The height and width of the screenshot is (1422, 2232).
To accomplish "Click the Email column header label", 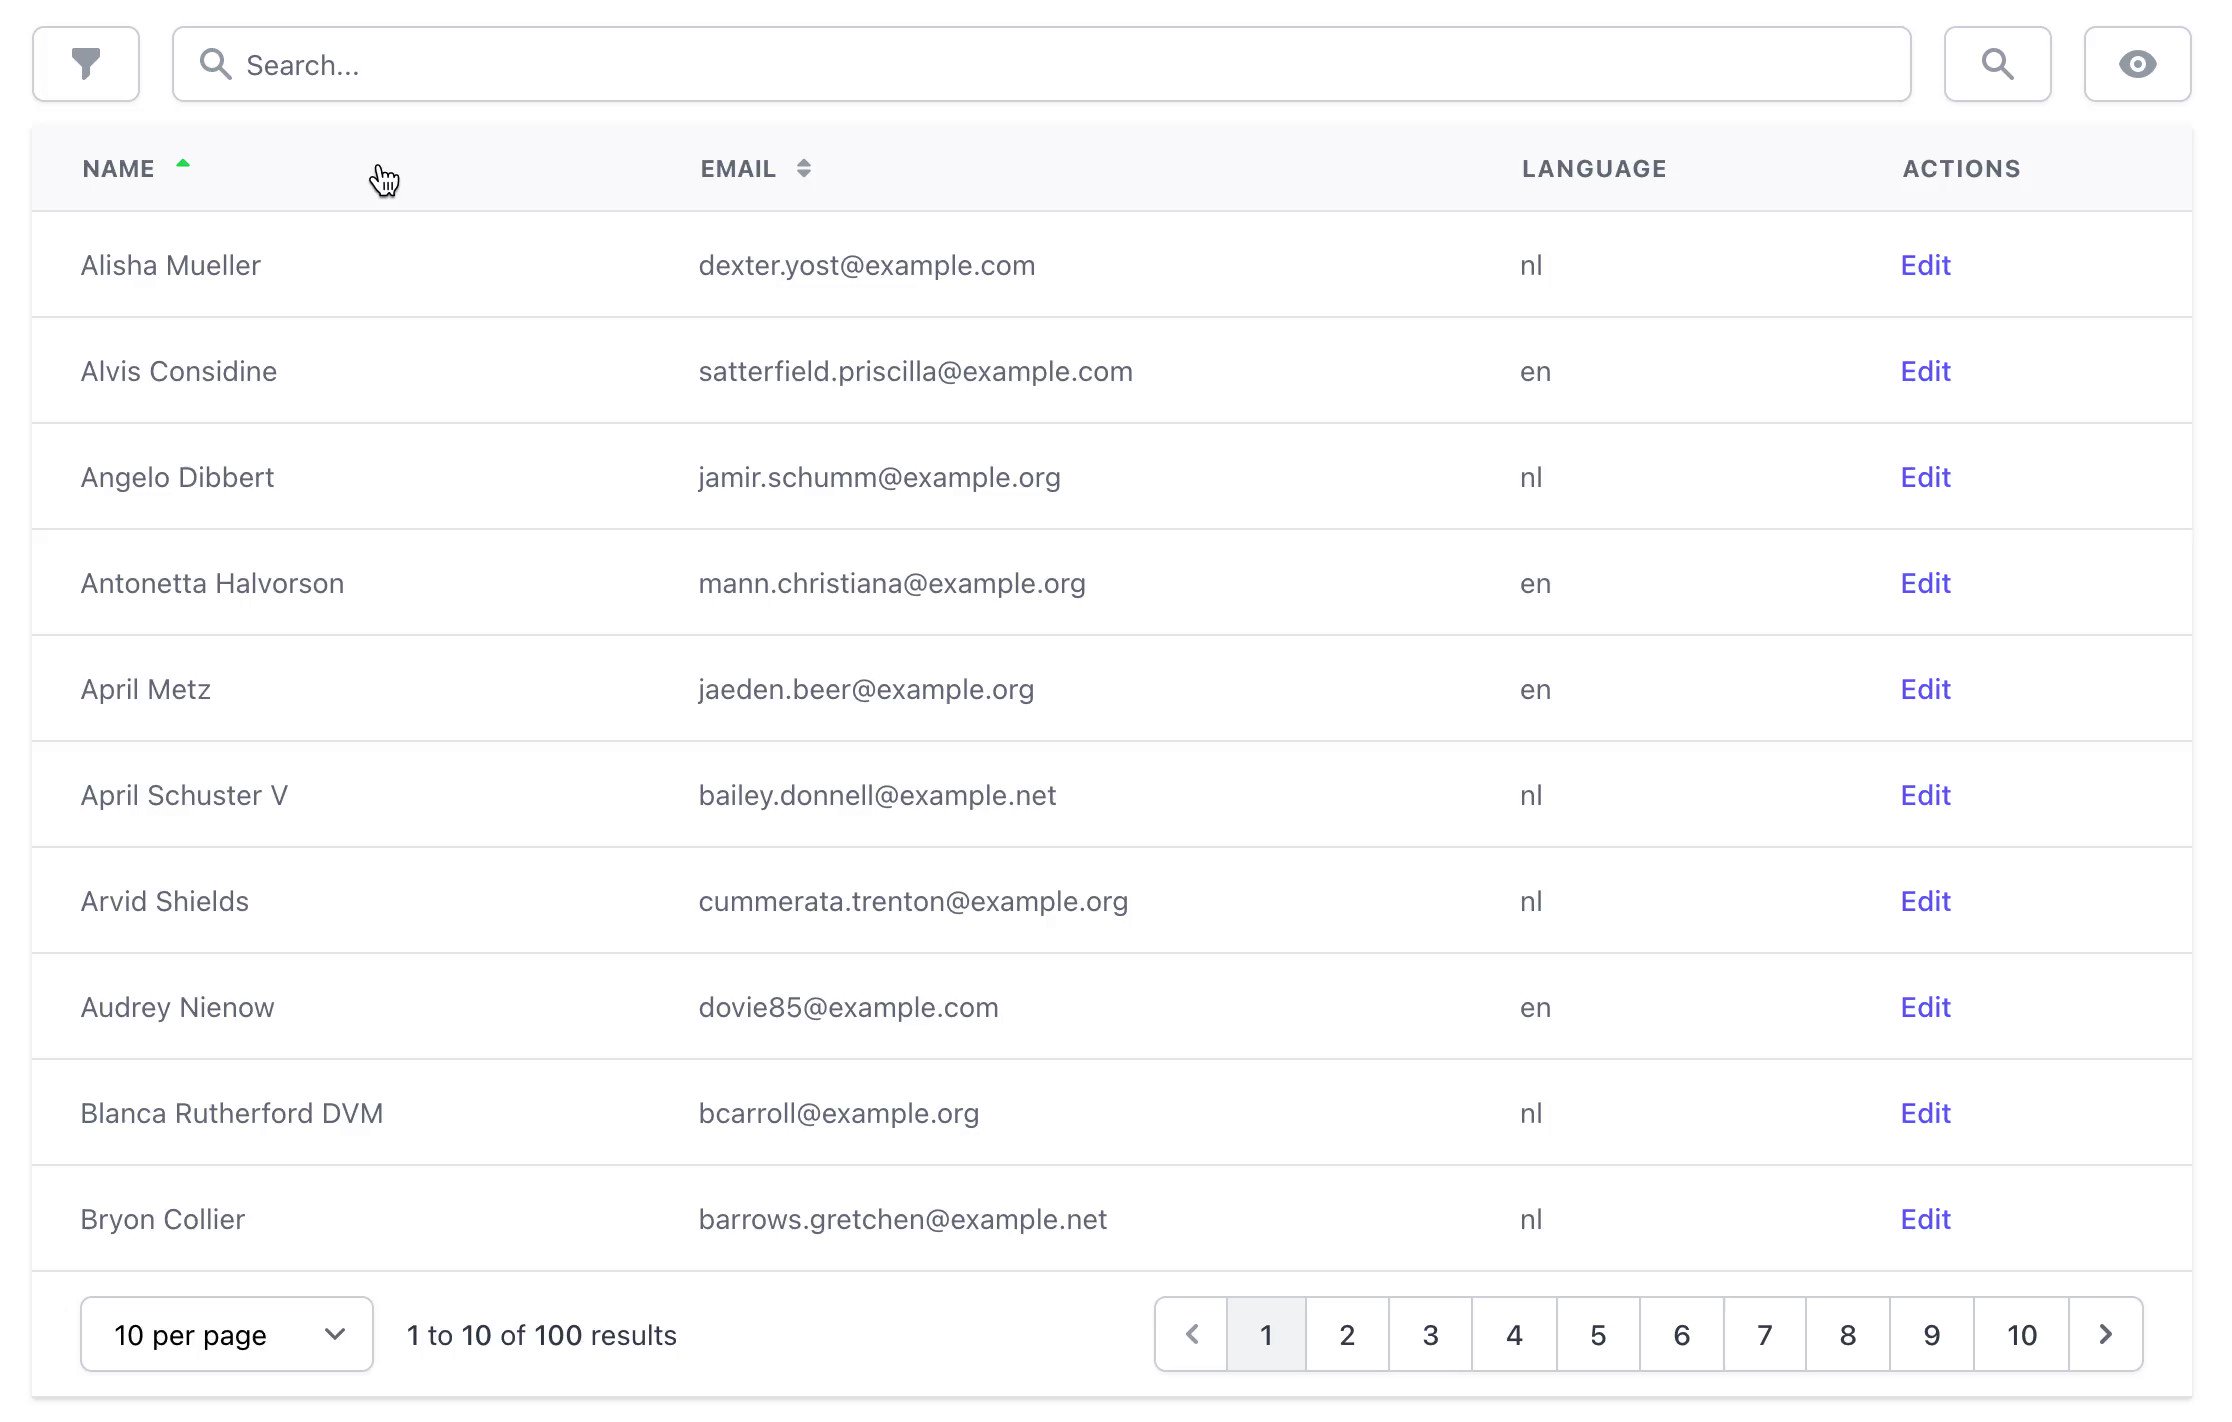I will [738, 169].
